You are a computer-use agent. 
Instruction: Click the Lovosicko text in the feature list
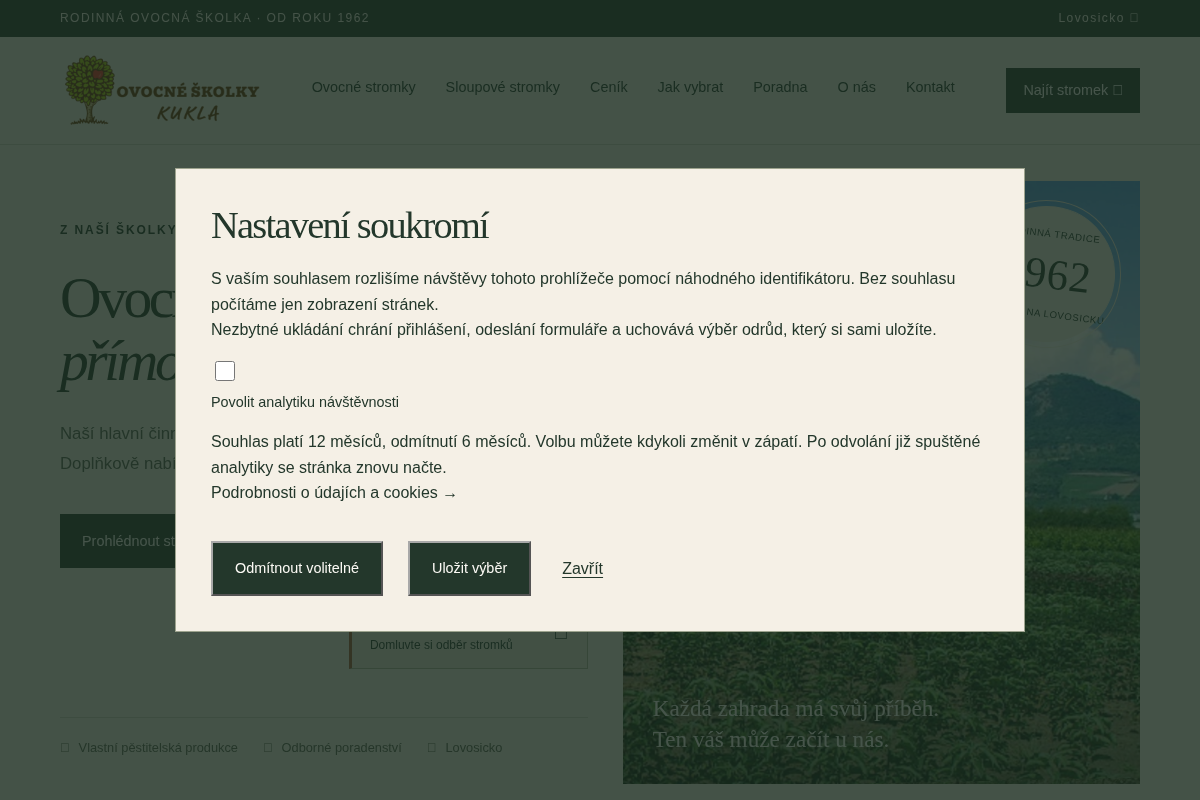[x=473, y=747]
